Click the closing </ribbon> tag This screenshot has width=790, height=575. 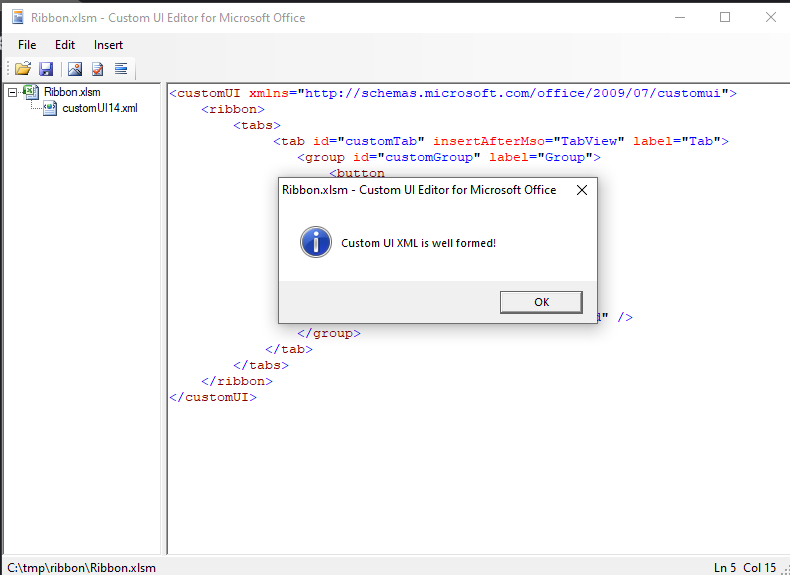[237, 381]
